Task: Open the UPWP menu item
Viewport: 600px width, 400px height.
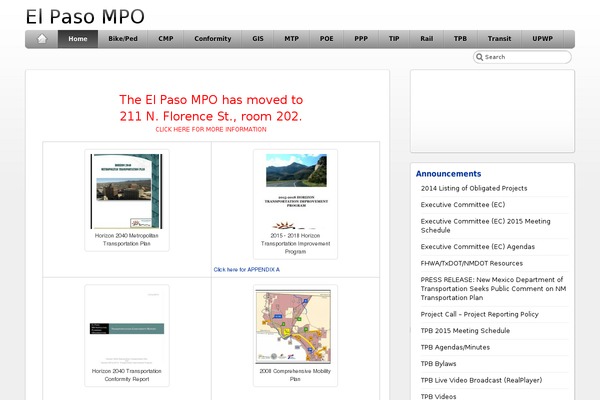Action: (x=543, y=39)
